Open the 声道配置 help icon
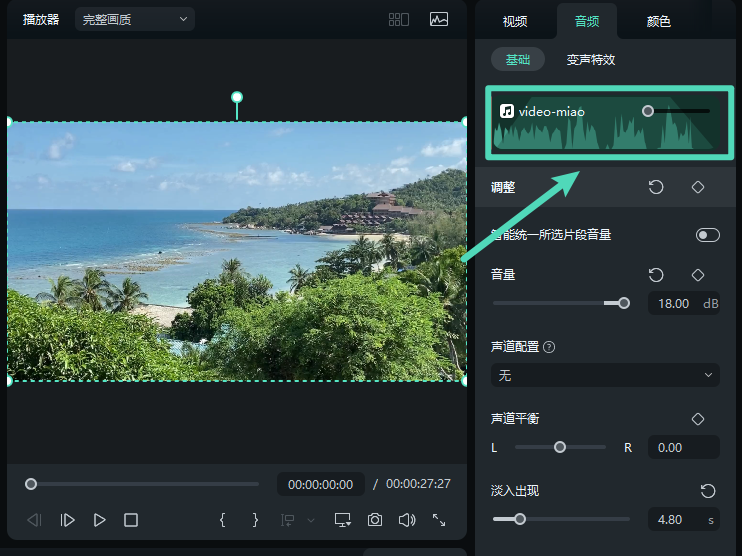 click(x=549, y=347)
